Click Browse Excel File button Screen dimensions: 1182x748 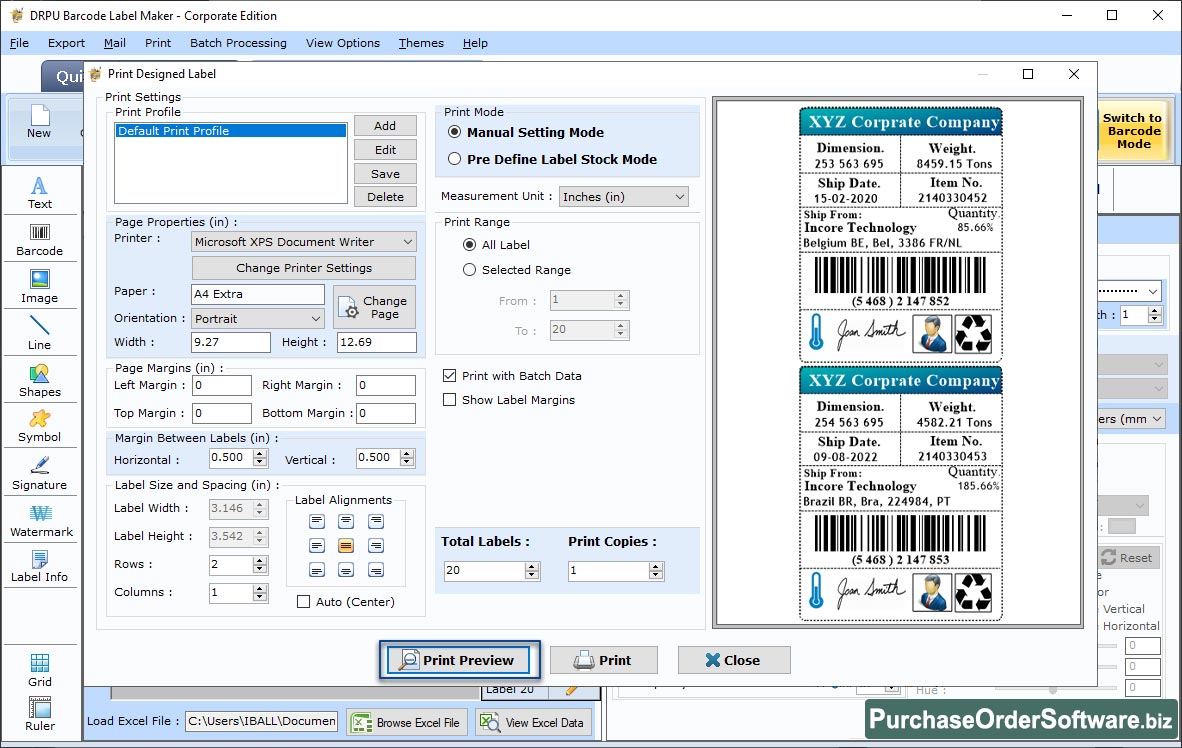point(407,722)
